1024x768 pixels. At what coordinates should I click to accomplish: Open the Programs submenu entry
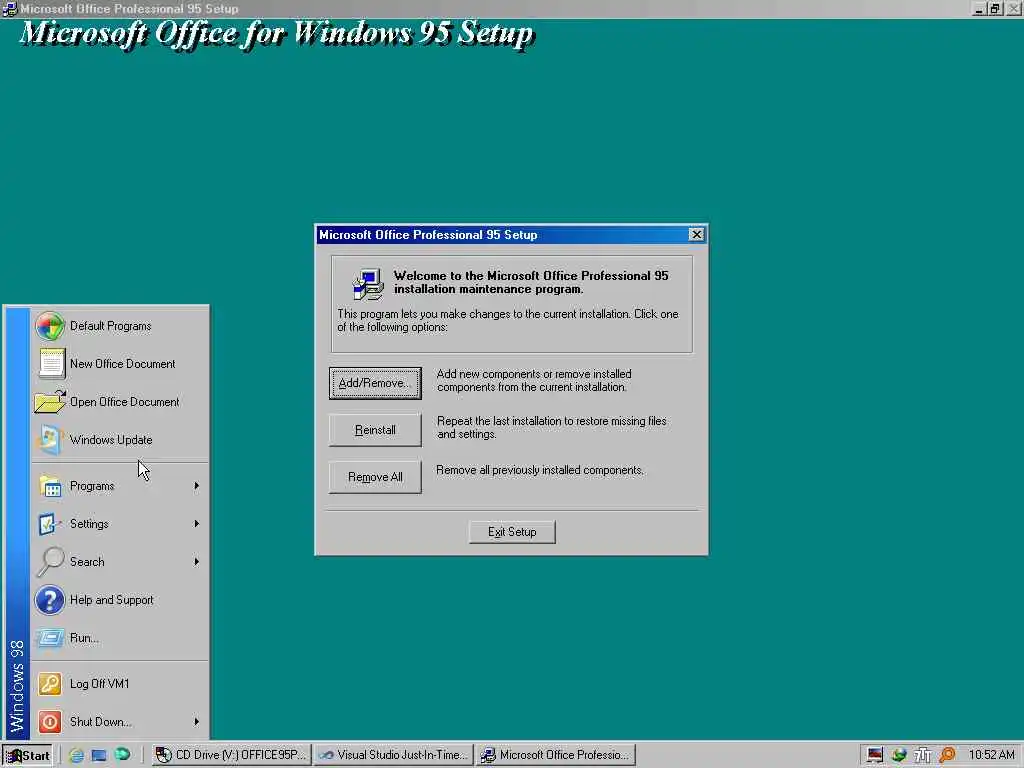(x=120, y=486)
